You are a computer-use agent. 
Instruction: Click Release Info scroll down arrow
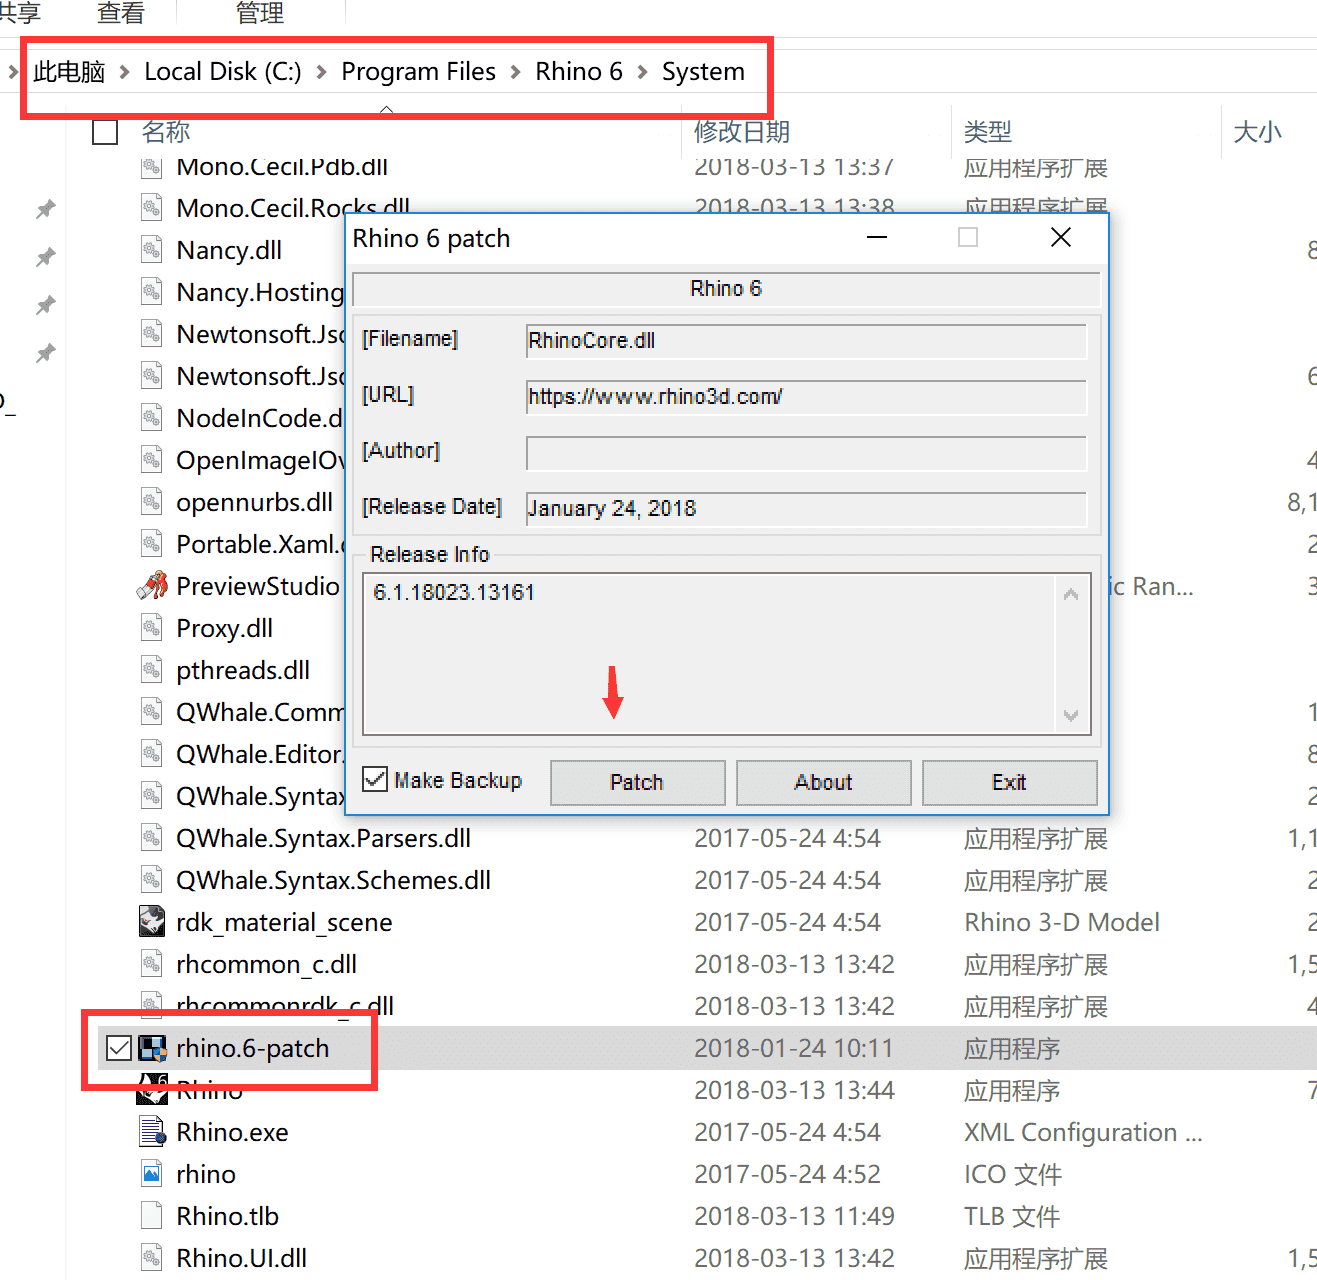pyautogui.click(x=1071, y=715)
